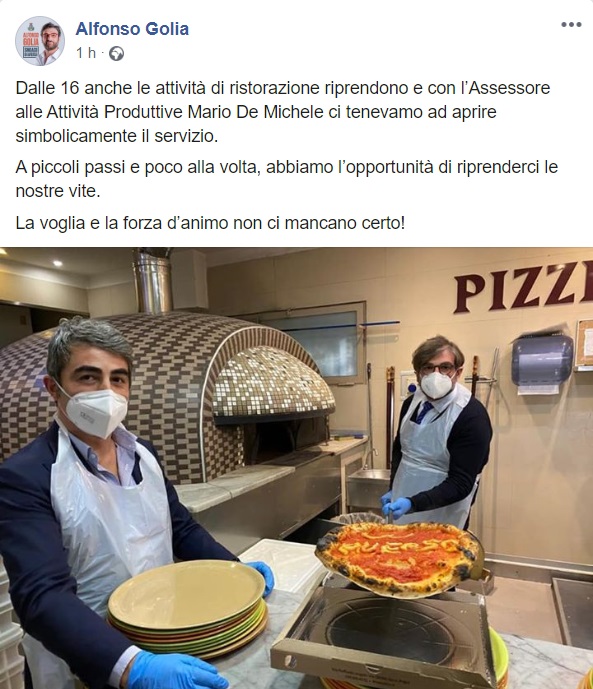Open the three-dot post options menu
Viewport: 593px width, 689px height.
pyautogui.click(x=571, y=25)
